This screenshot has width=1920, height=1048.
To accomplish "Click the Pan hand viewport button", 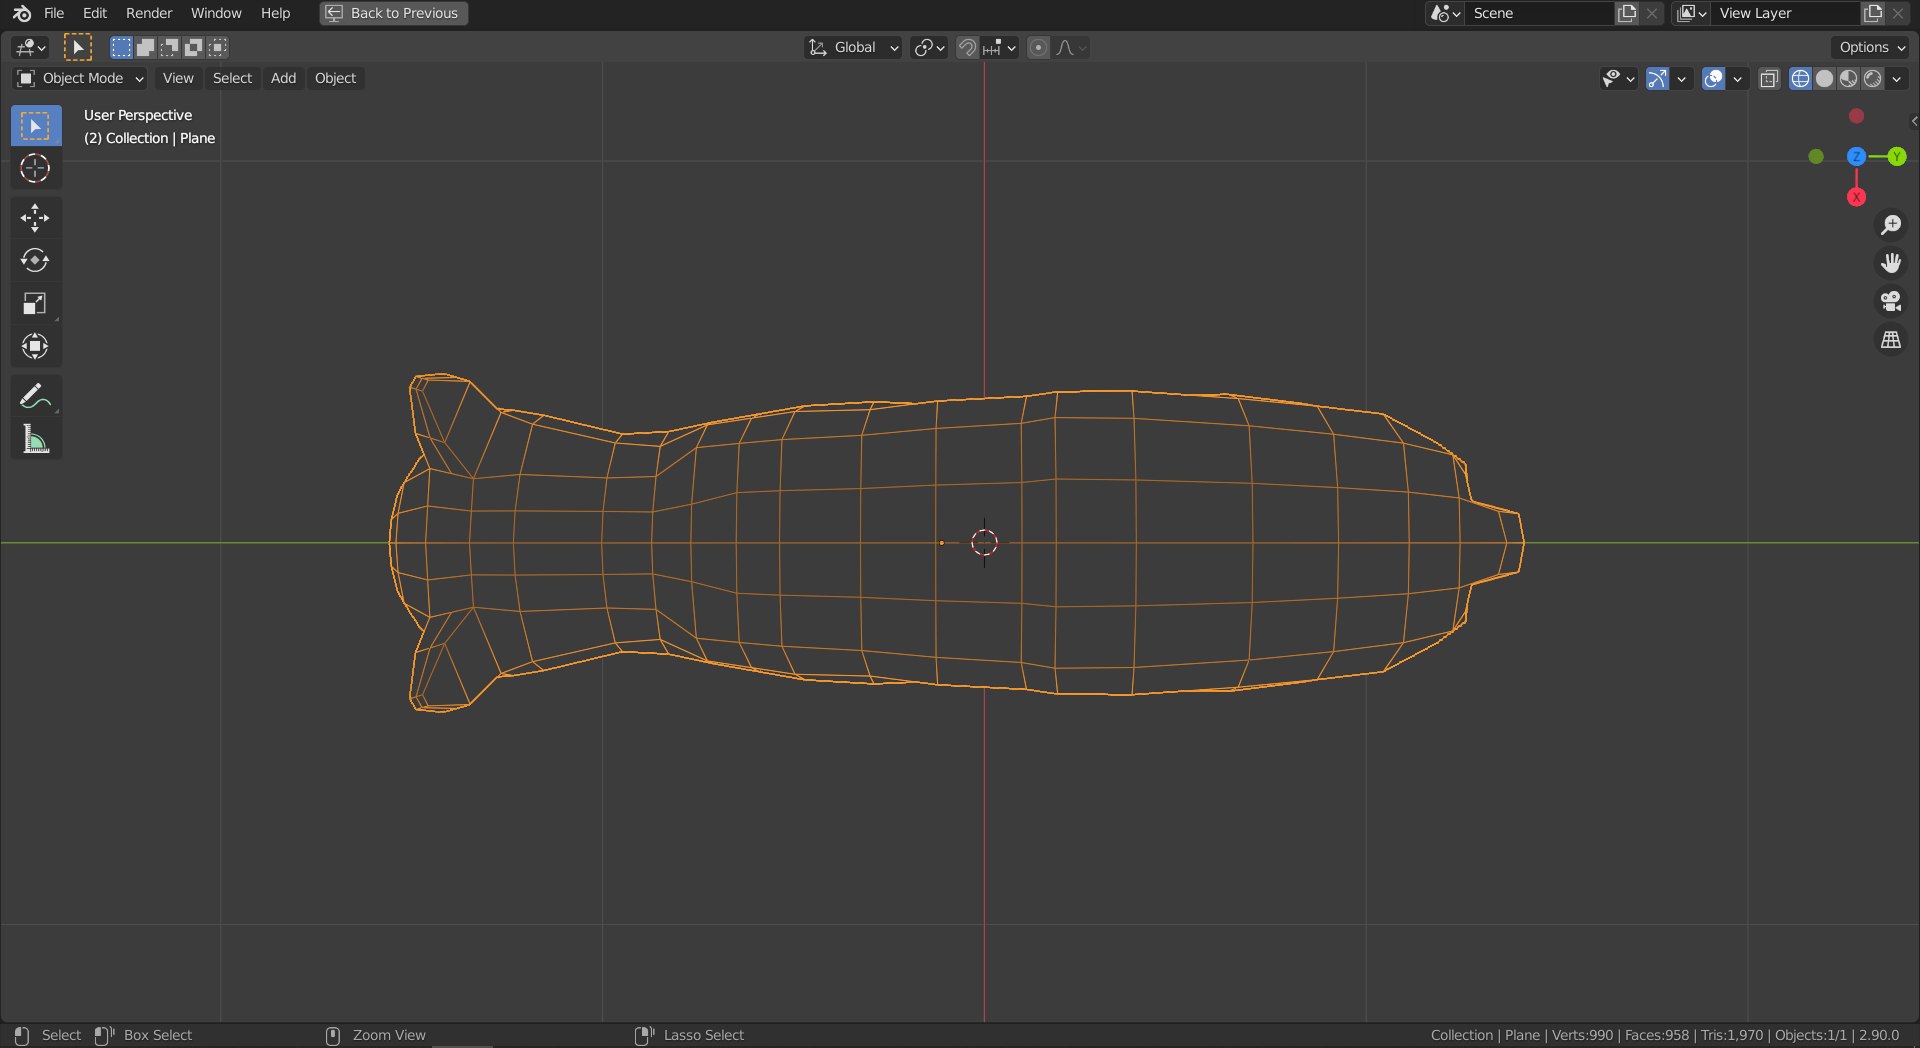I will pyautogui.click(x=1890, y=263).
